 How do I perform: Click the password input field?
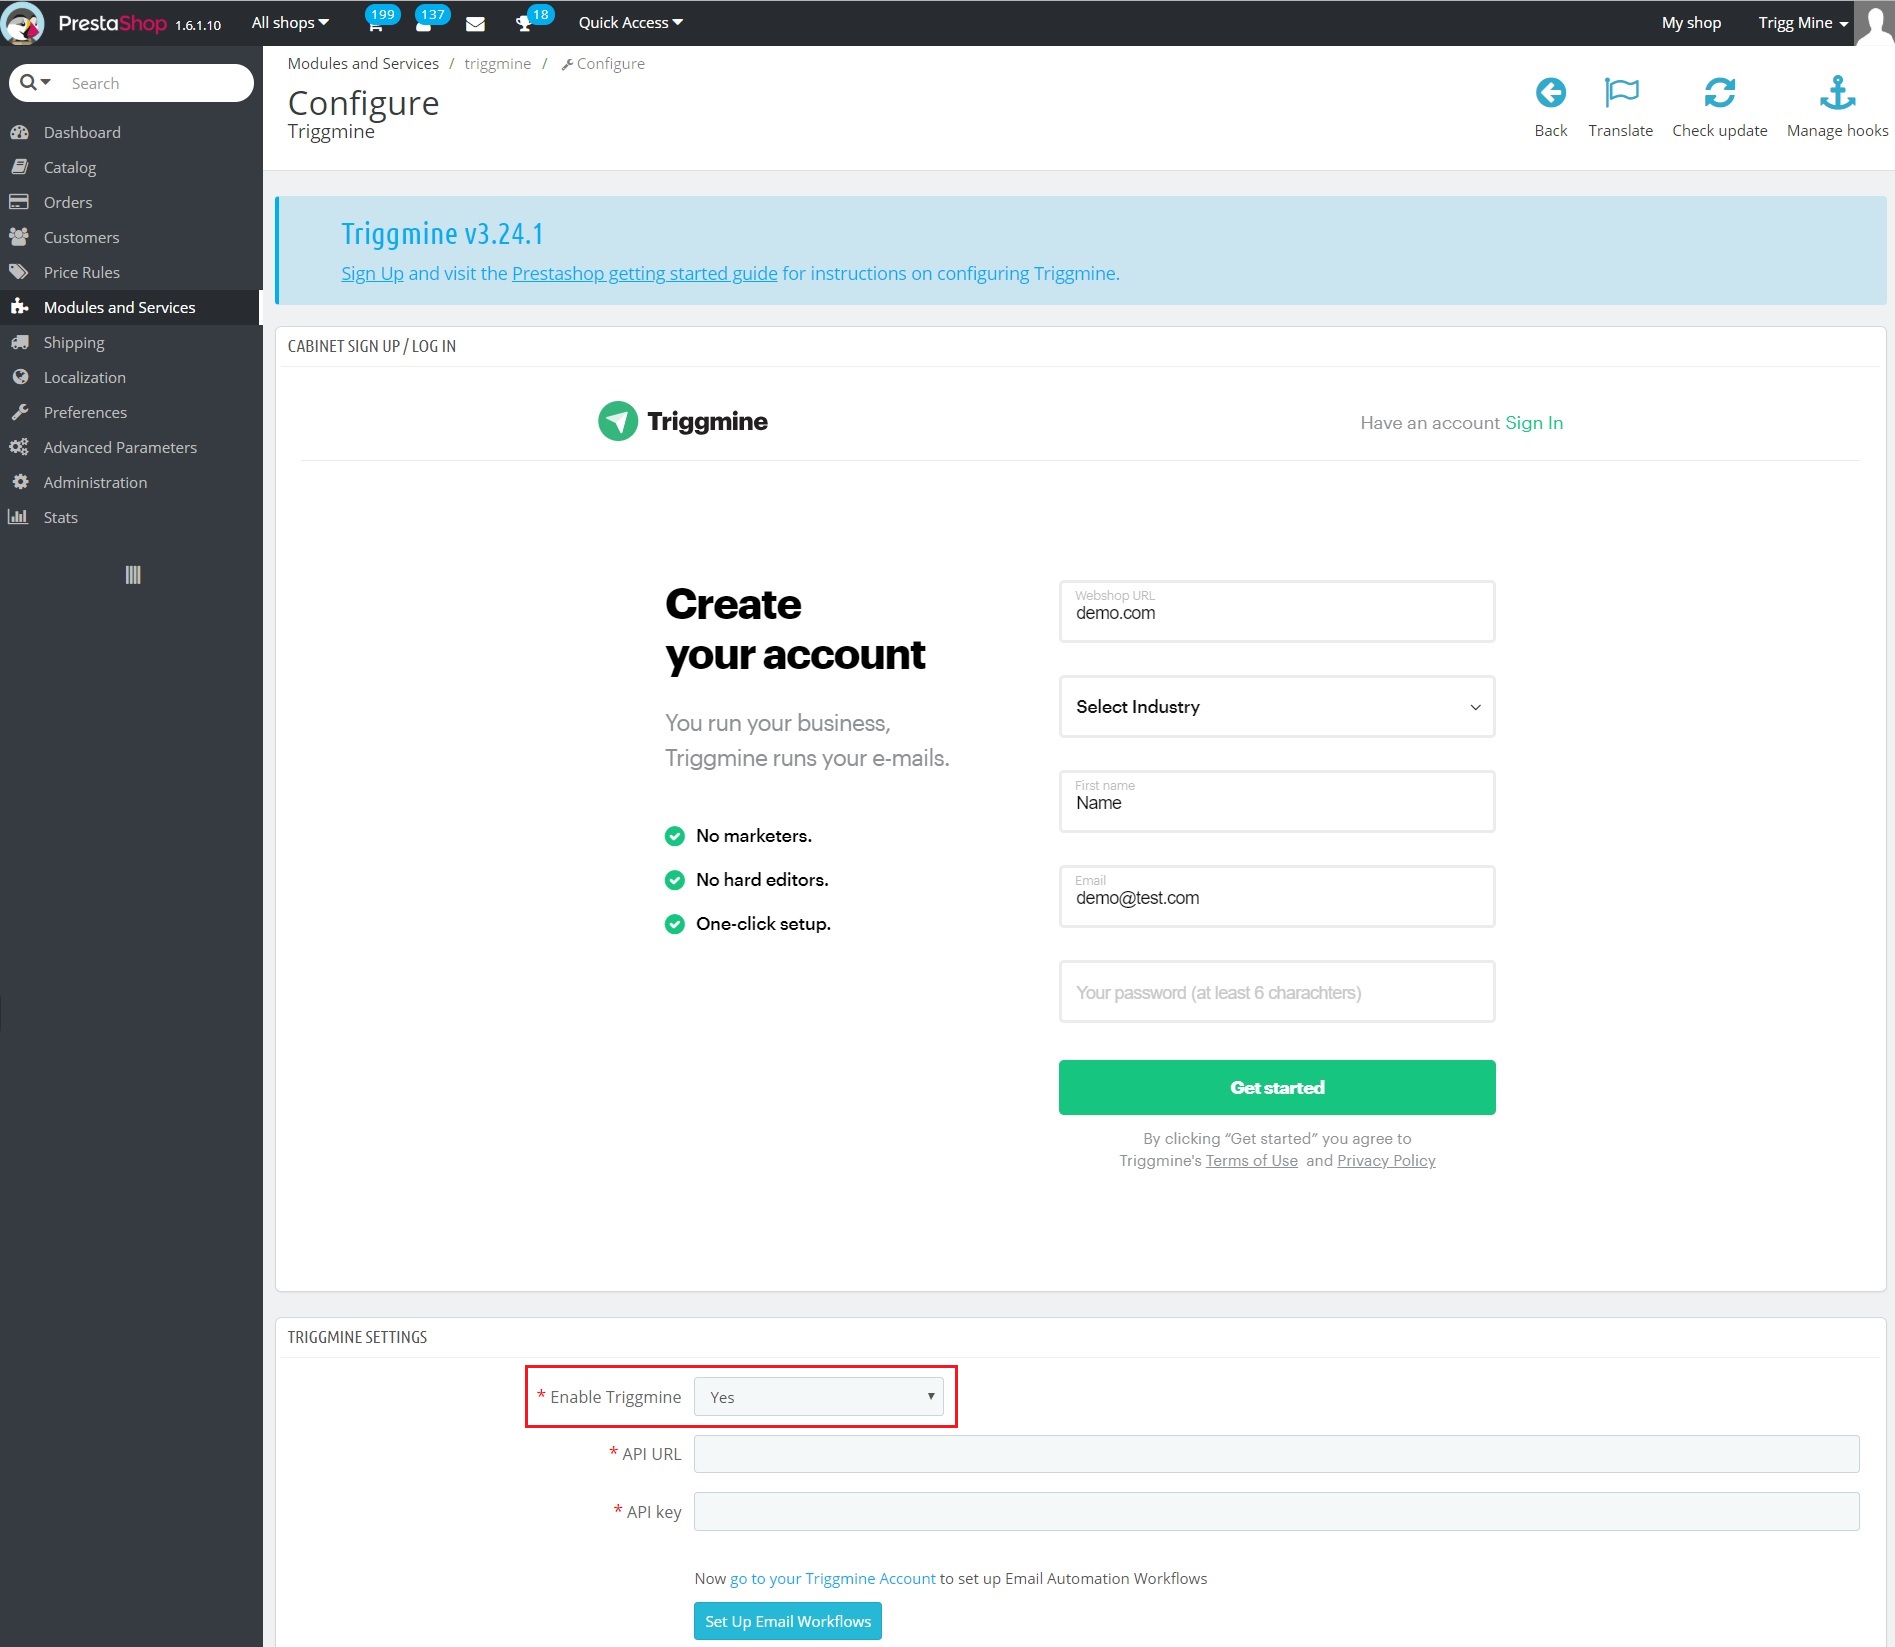pos(1277,992)
